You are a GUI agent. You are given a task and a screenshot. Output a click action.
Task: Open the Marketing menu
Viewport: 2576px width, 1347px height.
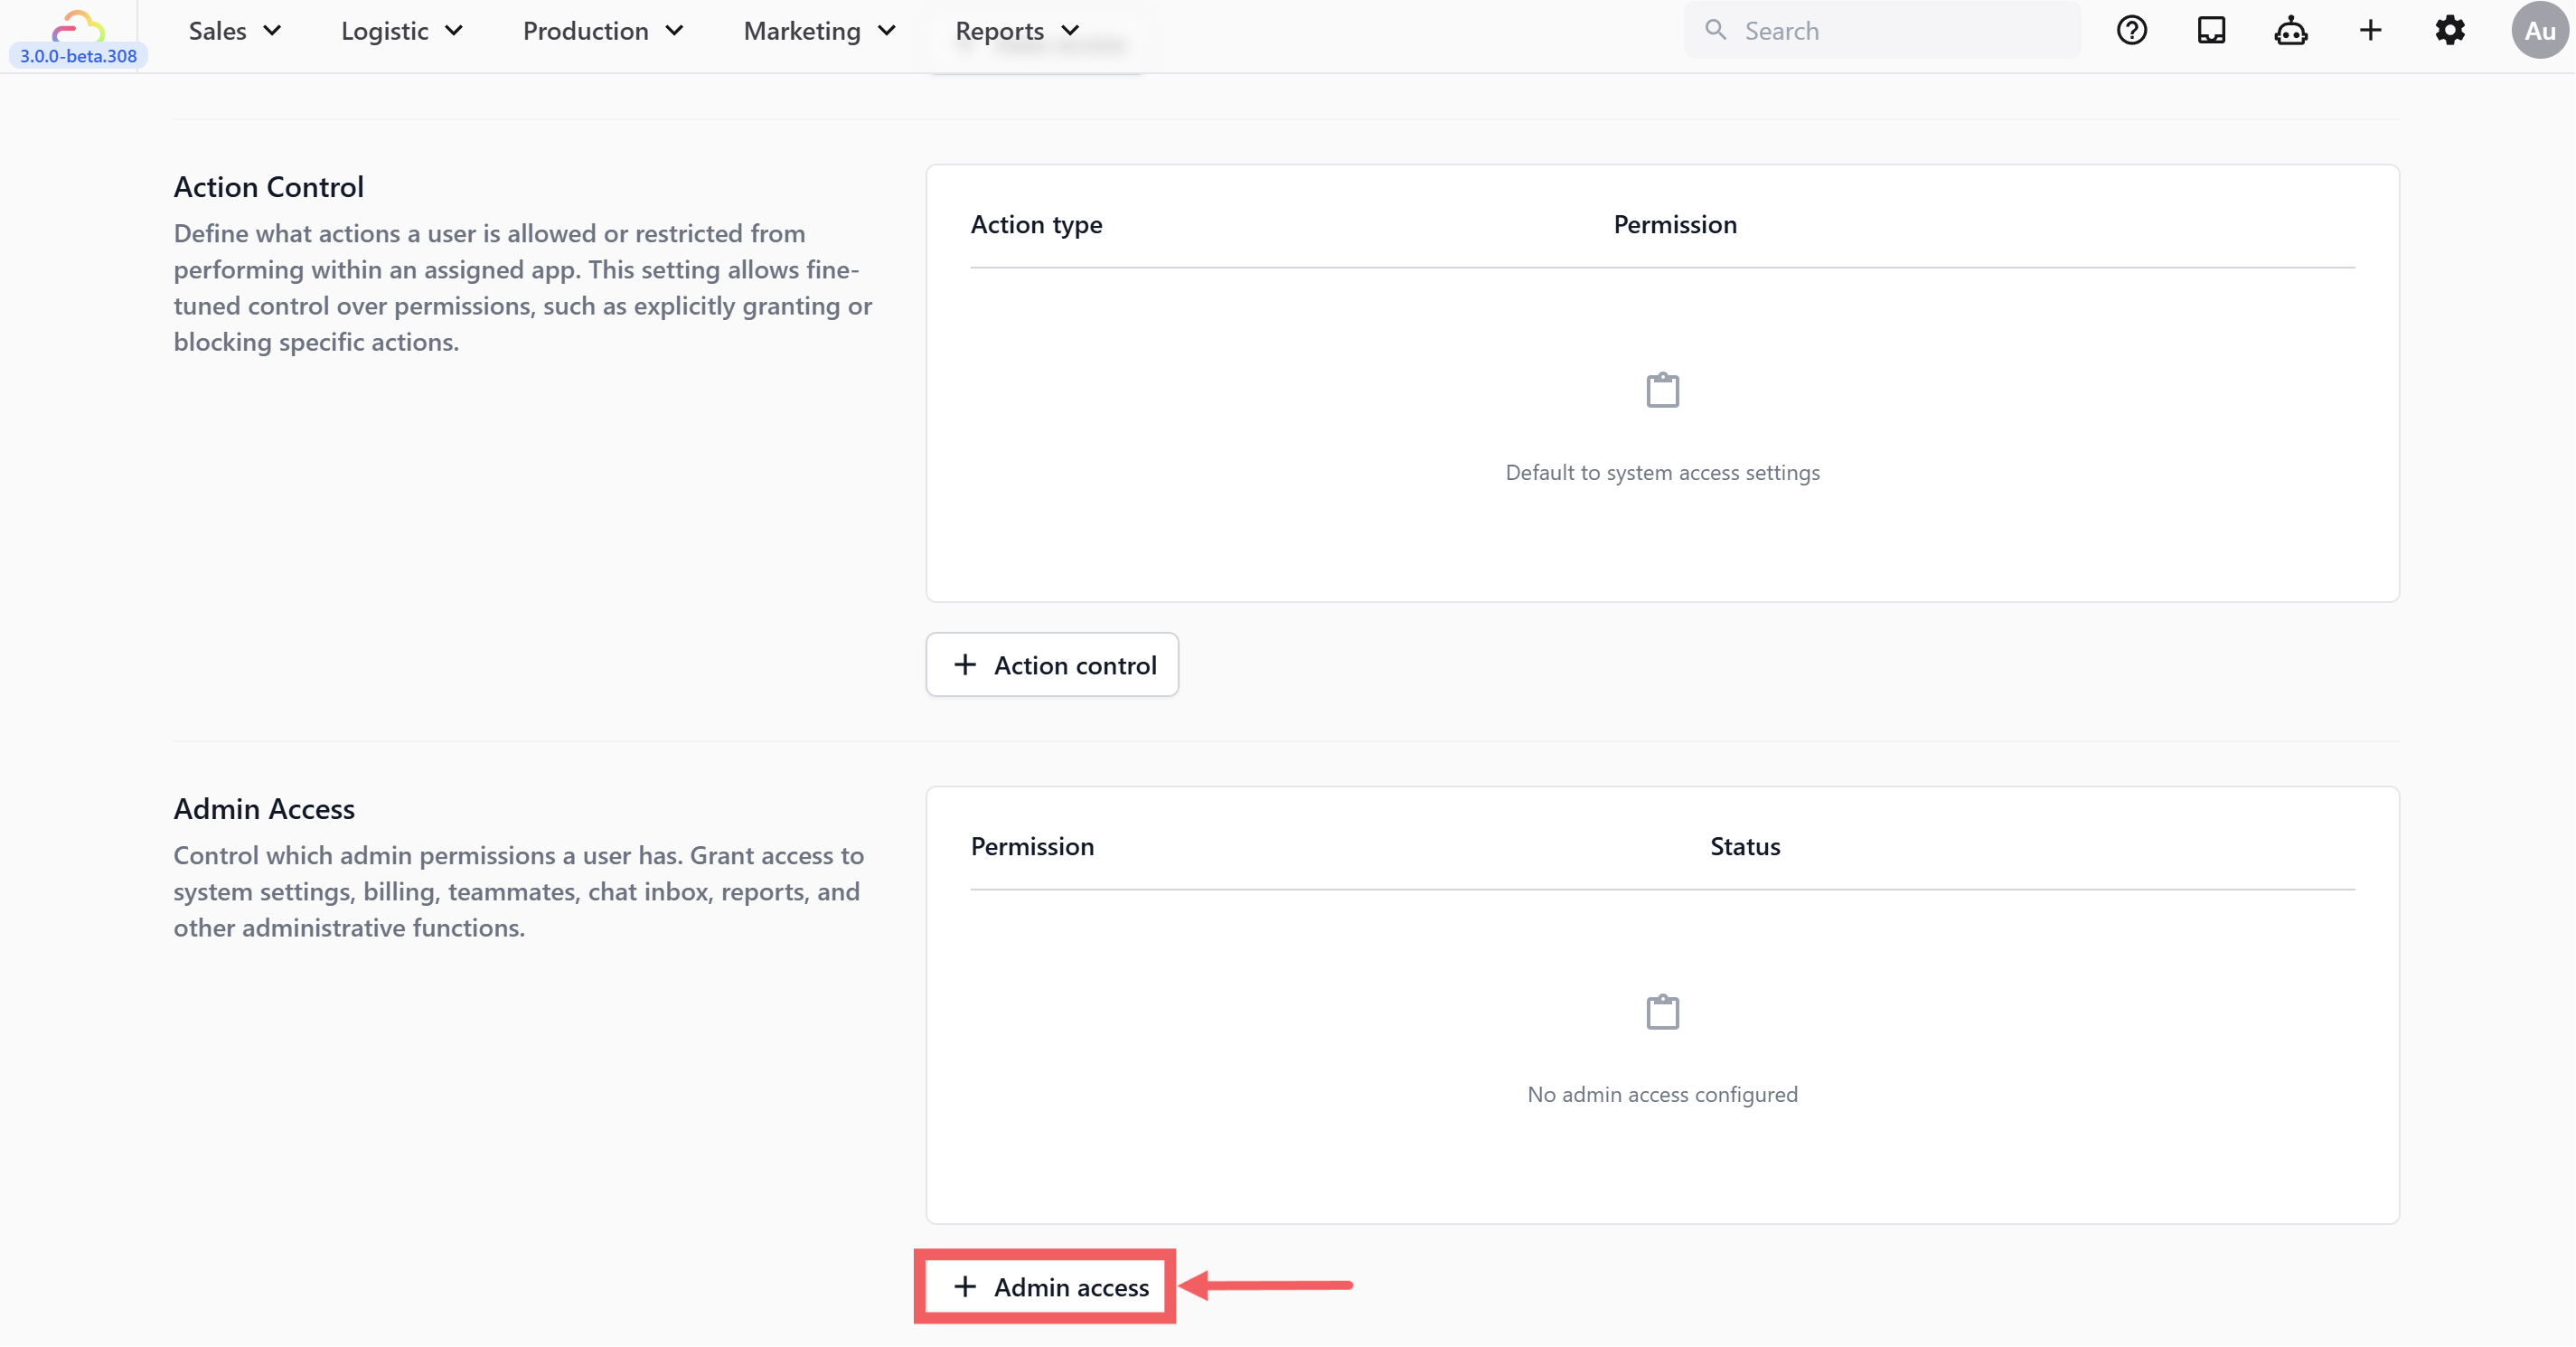tap(818, 31)
